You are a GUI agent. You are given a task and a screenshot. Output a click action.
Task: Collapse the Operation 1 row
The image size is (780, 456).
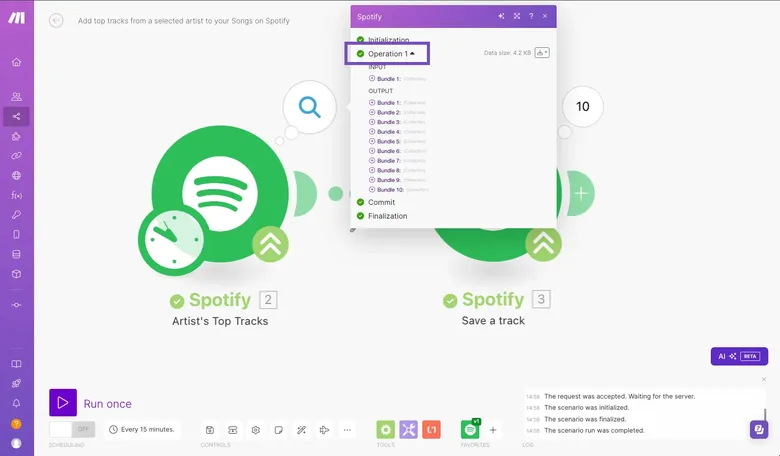[391, 54]
